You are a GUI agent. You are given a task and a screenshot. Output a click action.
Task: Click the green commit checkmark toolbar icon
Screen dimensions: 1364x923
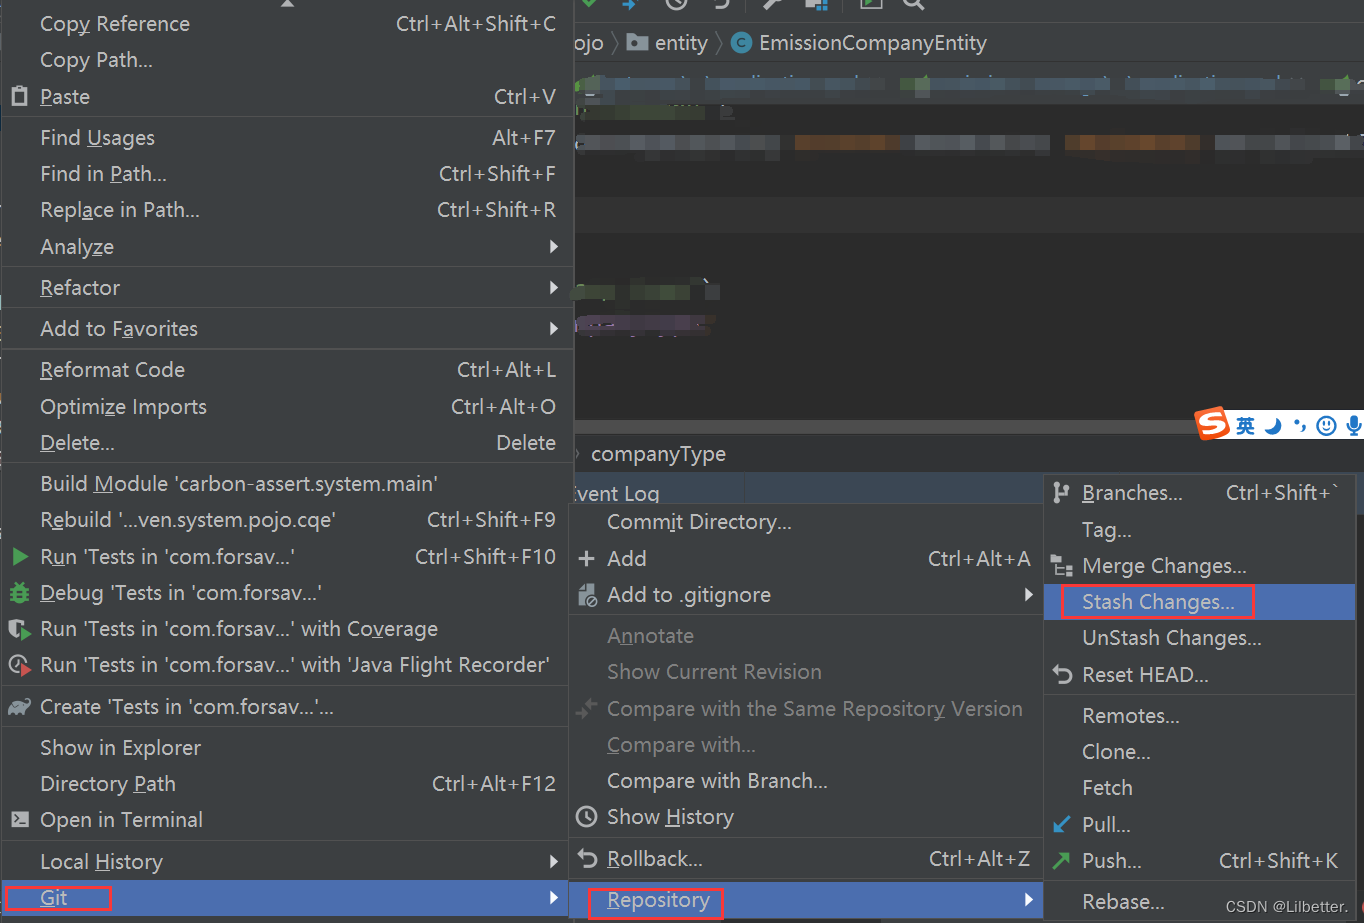pyautogui.click(x=588, y=8)
